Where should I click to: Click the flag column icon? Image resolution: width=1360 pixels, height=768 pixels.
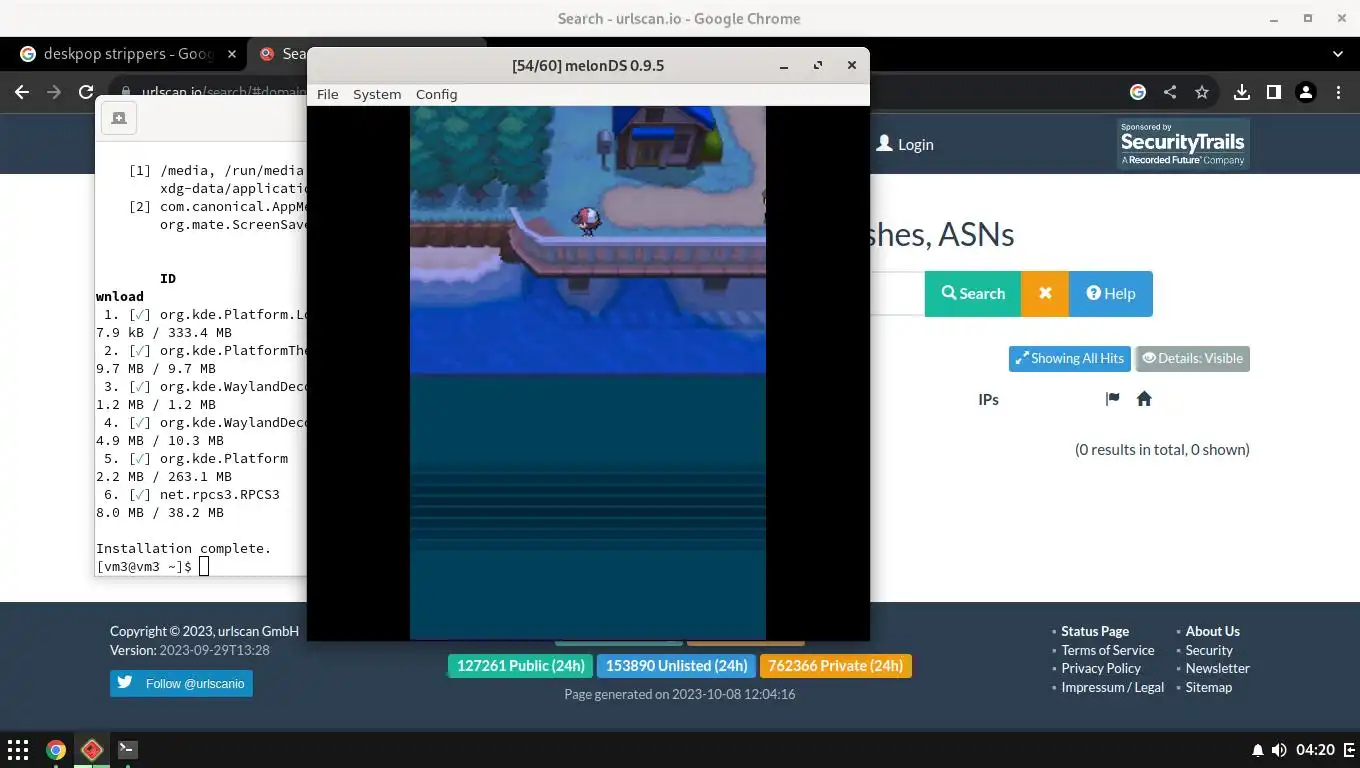(1112, 399)
